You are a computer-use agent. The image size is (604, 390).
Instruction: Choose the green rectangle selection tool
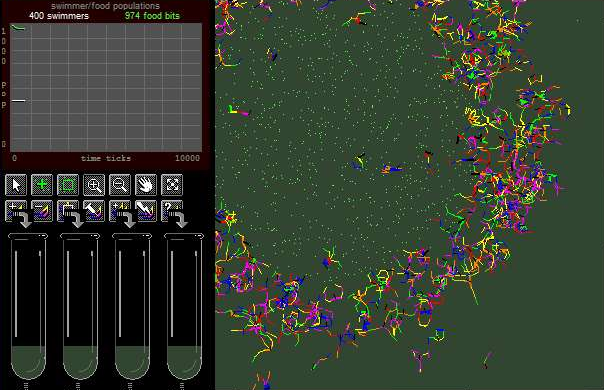(x=68, y=185)
